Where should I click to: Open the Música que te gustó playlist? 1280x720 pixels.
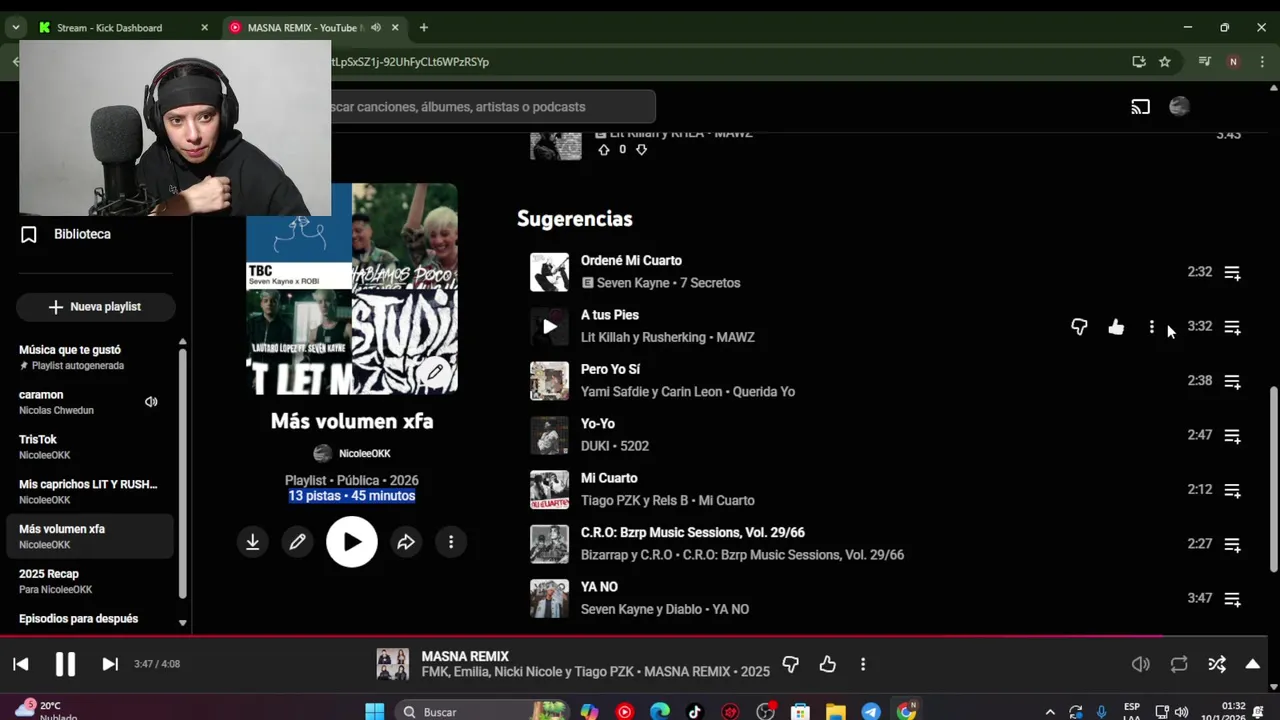(x=90, y=357)
